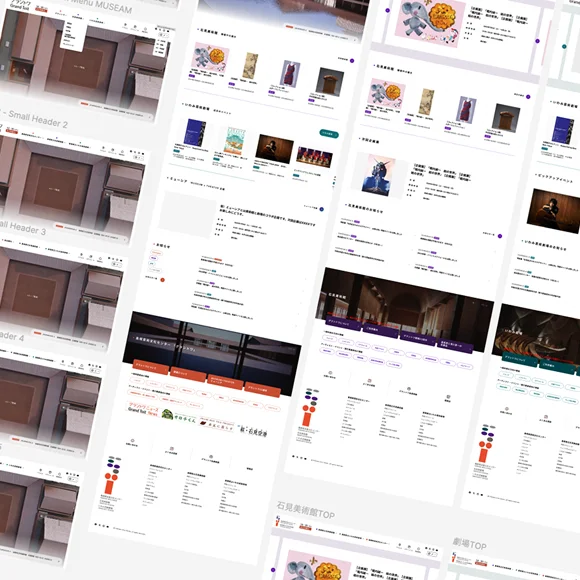Open the elephant hero image in the 石見美術館TOP frame
Viewport: 580px width, 580px height.
tap(319, 565)
